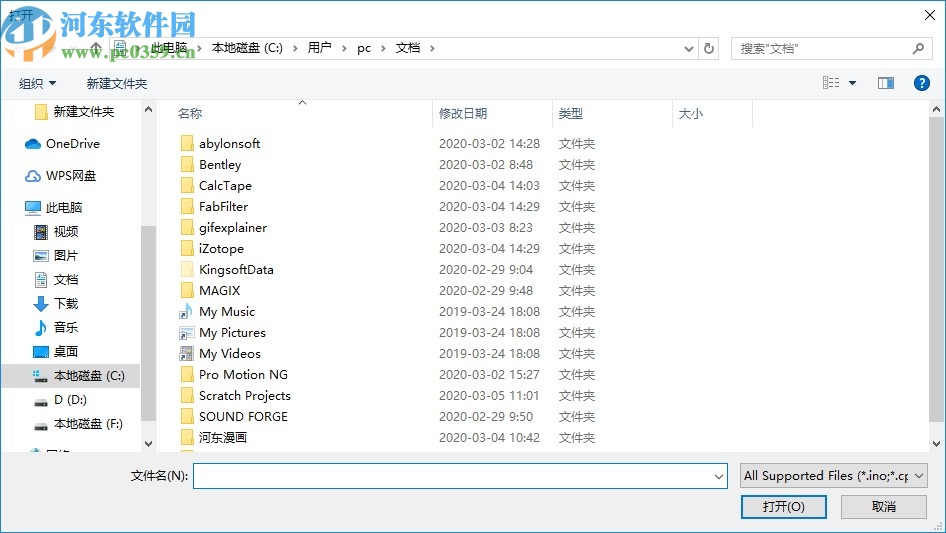Select the SOUND FORGE folder name
The width and height of the screenshot is (946, 533).
(x=243, y=417)
